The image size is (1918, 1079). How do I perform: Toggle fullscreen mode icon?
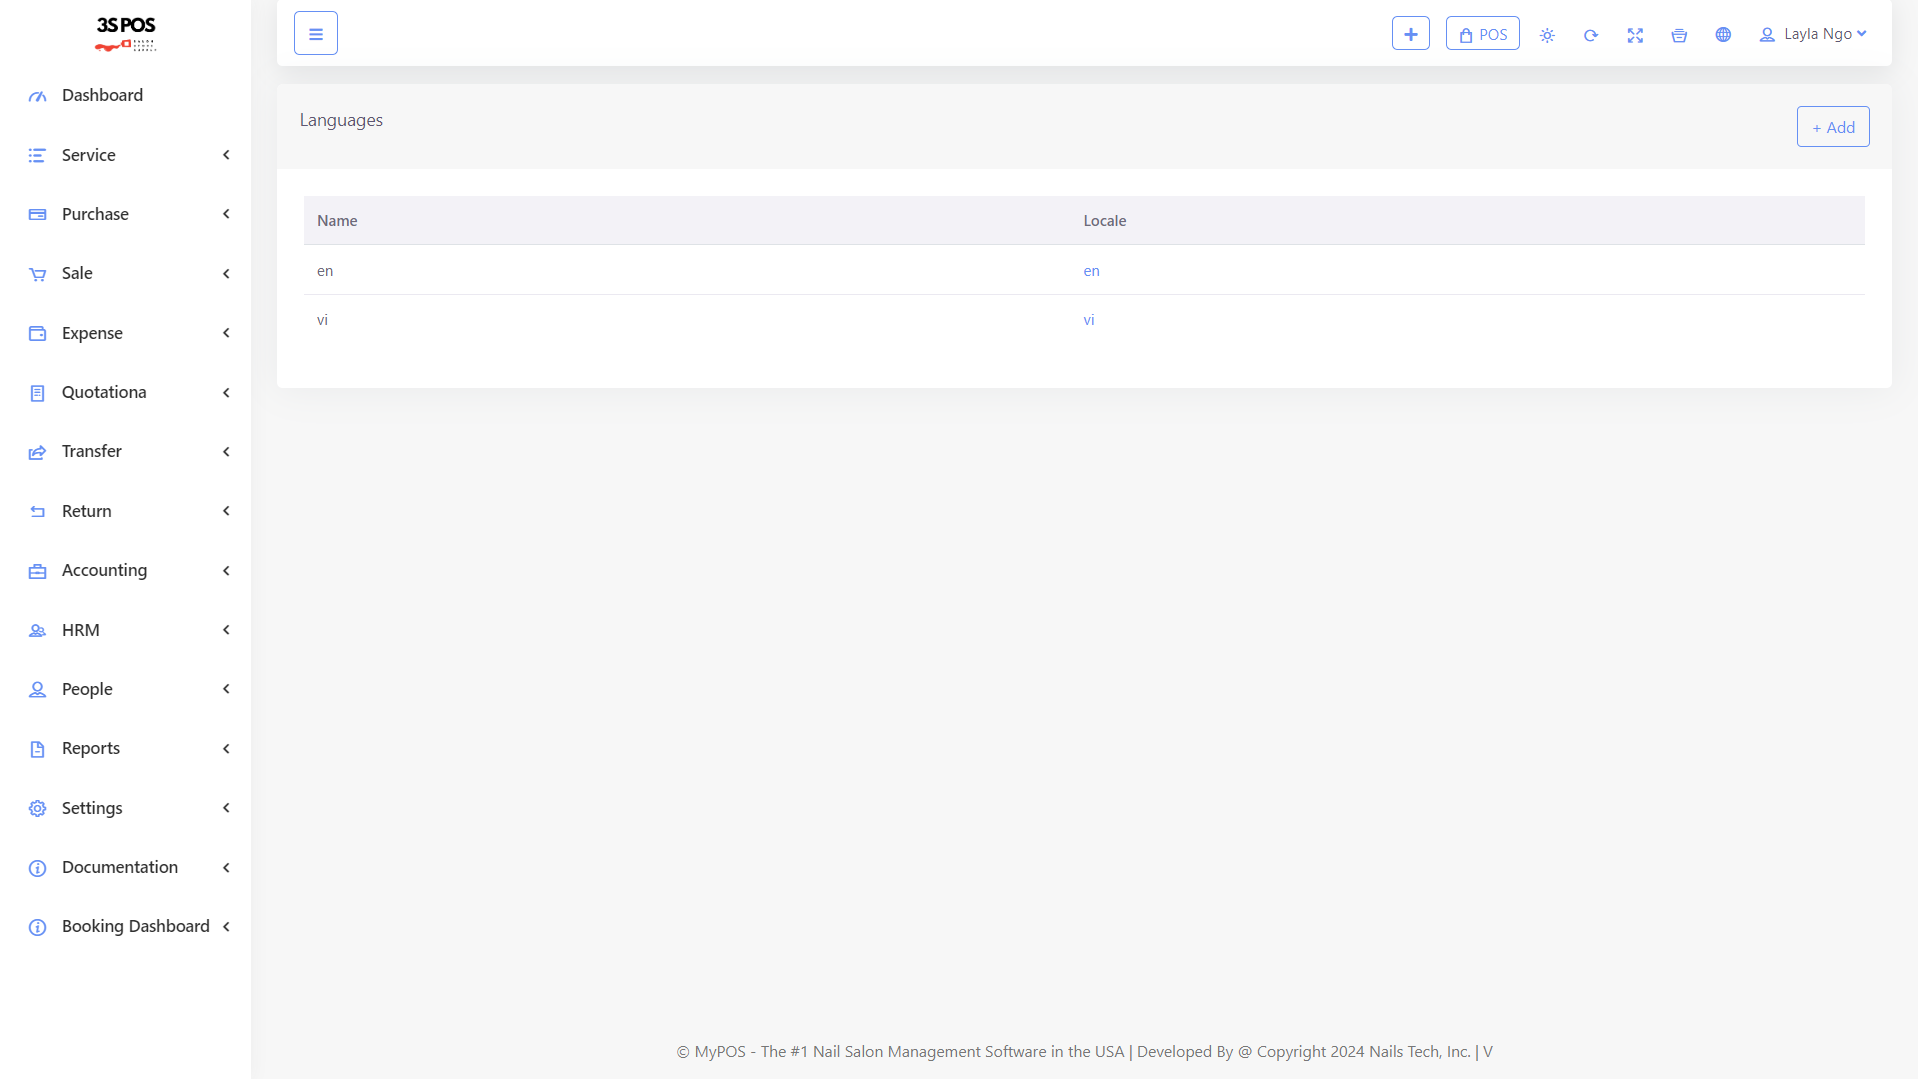[1635, 35]
